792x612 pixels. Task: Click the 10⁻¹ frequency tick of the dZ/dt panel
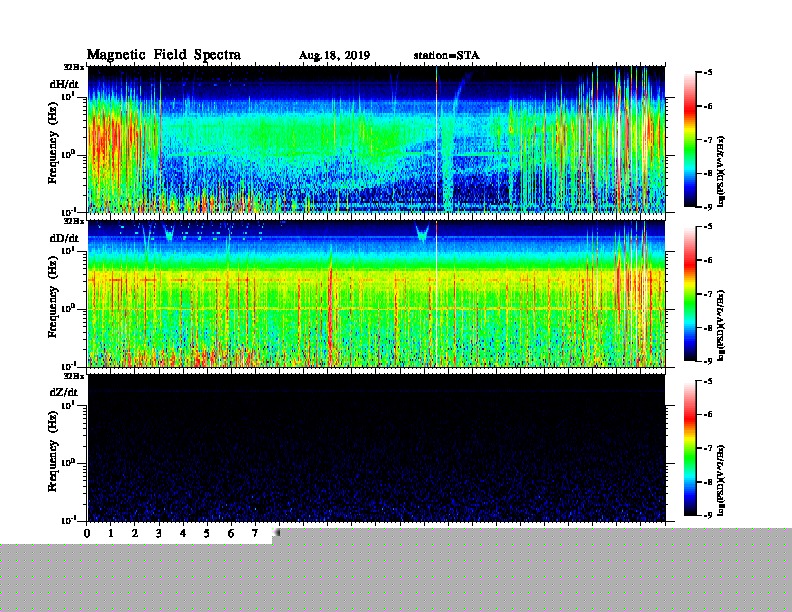click(x=69, y=520)
